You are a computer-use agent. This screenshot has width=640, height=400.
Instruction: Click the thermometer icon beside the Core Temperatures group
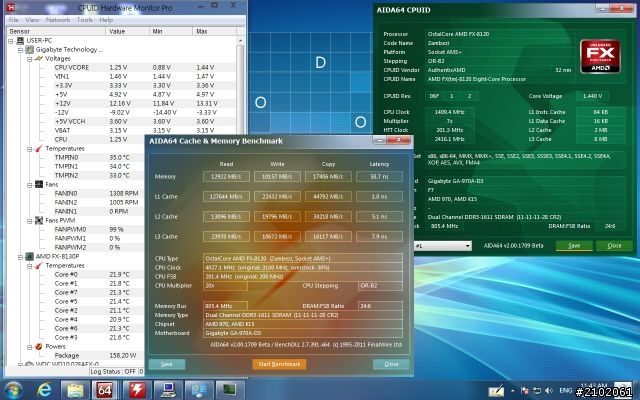coord(39,265)
